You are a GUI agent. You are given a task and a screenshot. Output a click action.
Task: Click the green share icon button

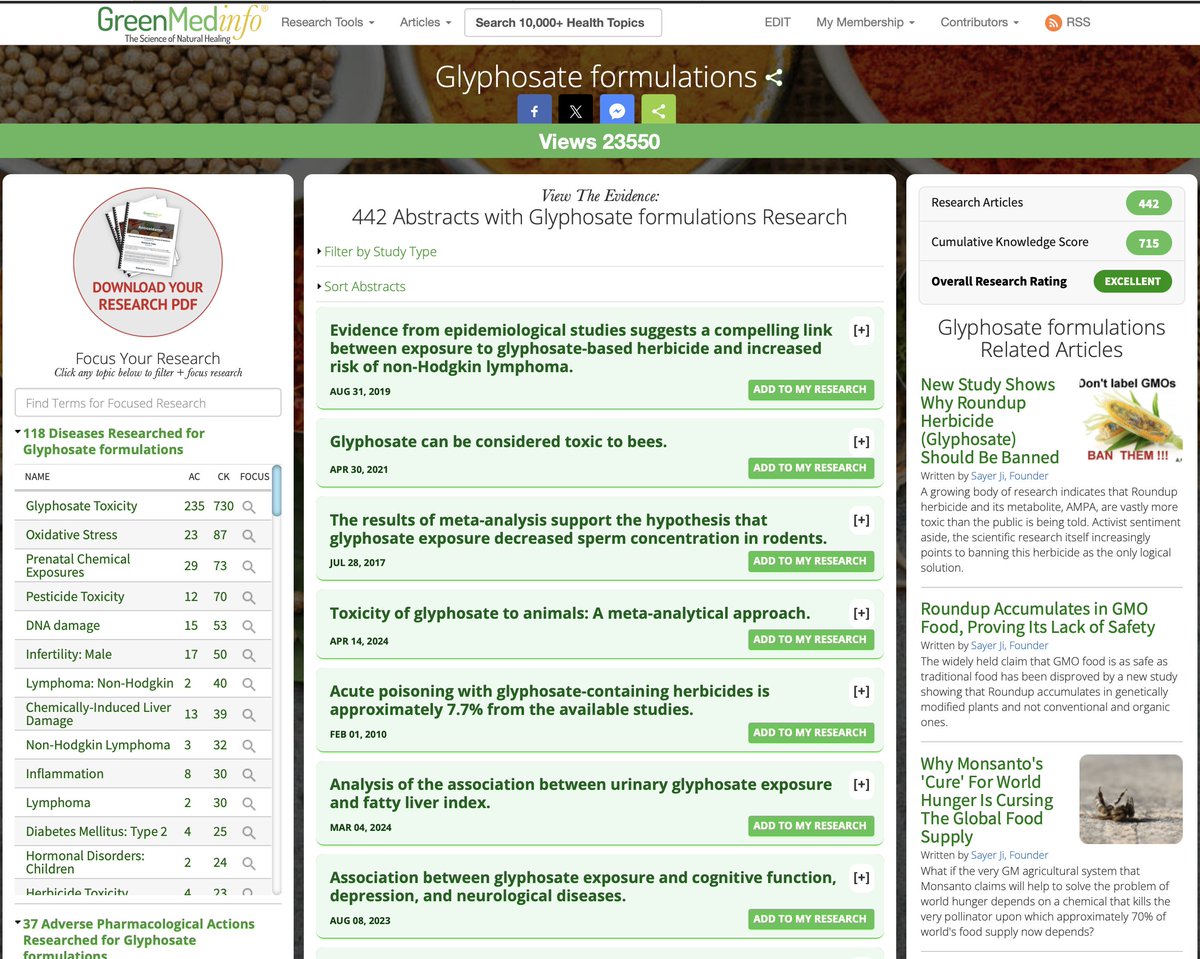[658, 111]
